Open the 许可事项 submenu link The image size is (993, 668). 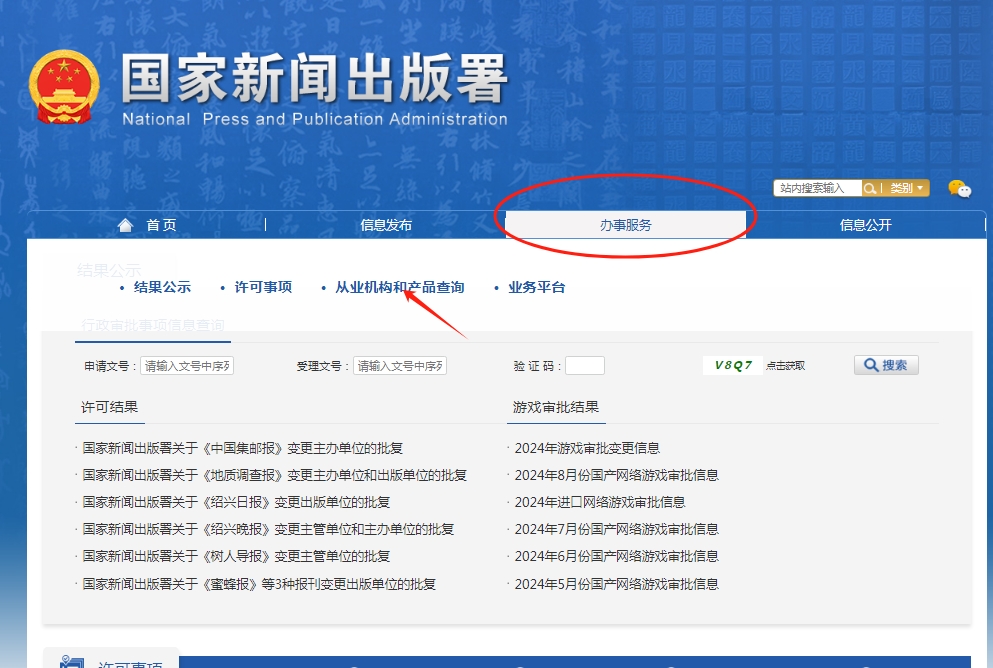click(x=263, y=287)
